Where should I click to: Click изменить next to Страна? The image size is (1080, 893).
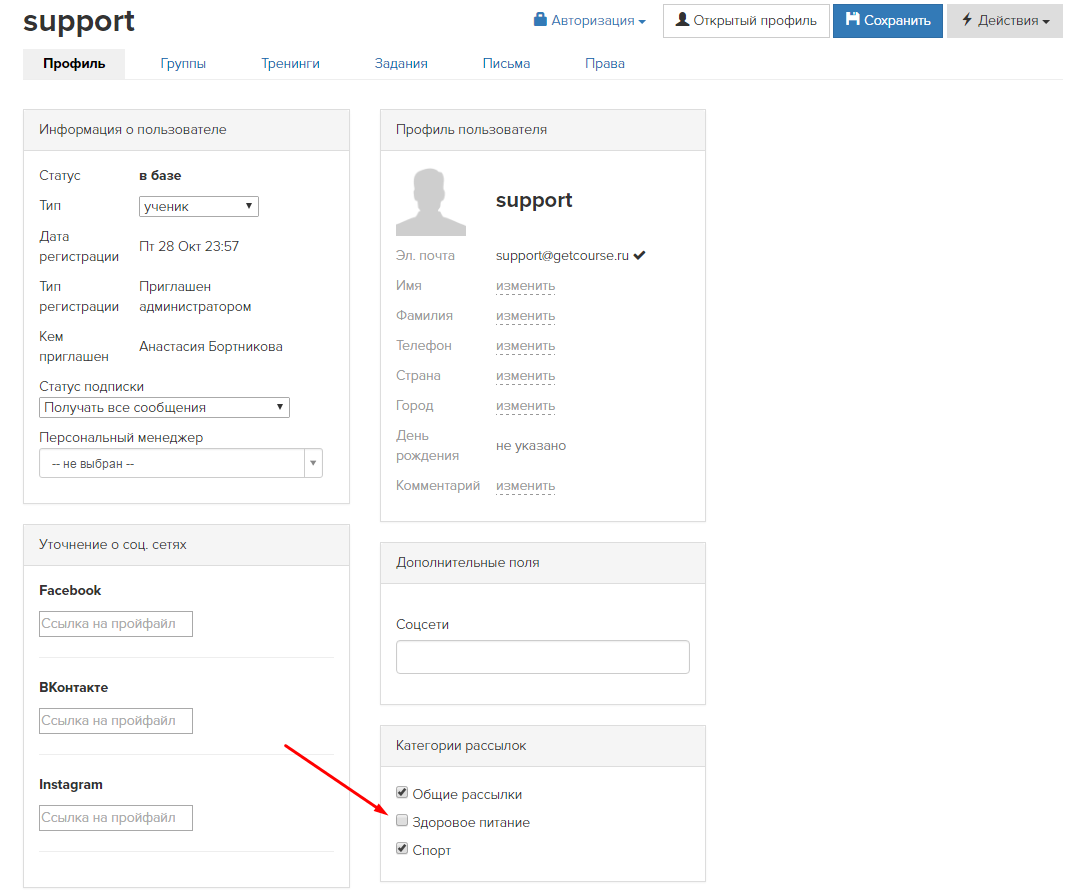pos(526,376)
